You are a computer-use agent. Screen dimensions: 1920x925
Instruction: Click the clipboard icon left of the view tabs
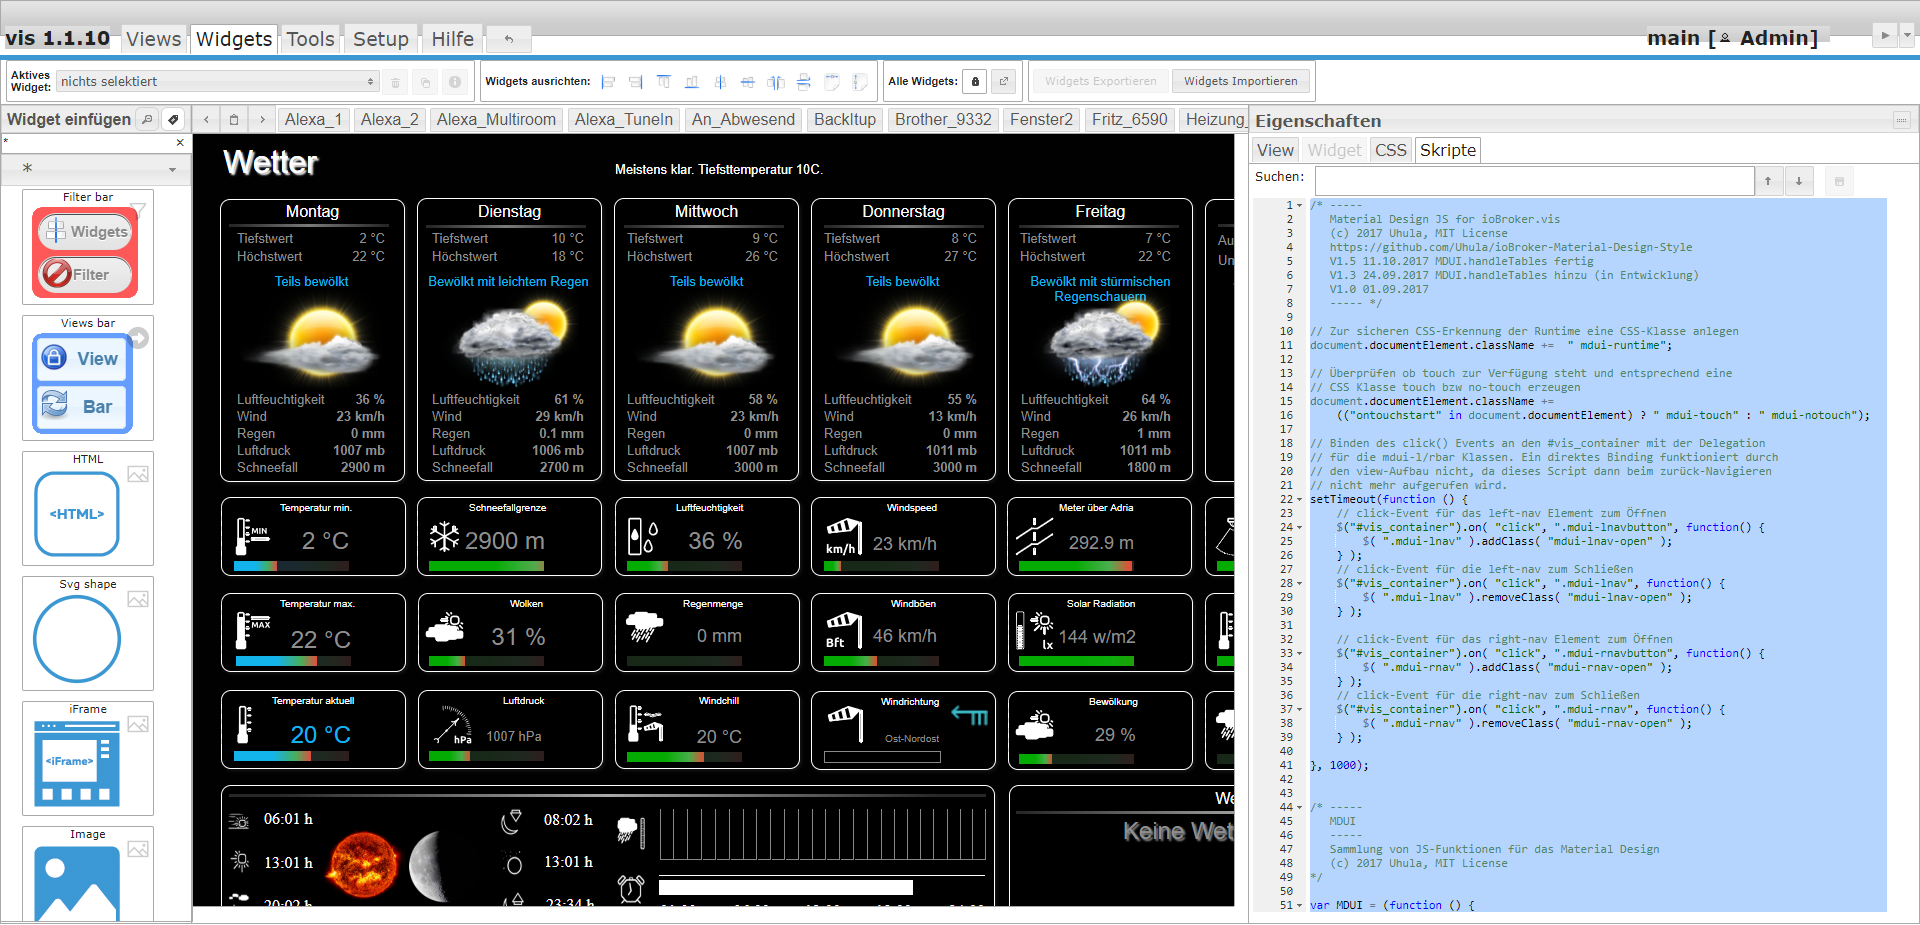234,120
